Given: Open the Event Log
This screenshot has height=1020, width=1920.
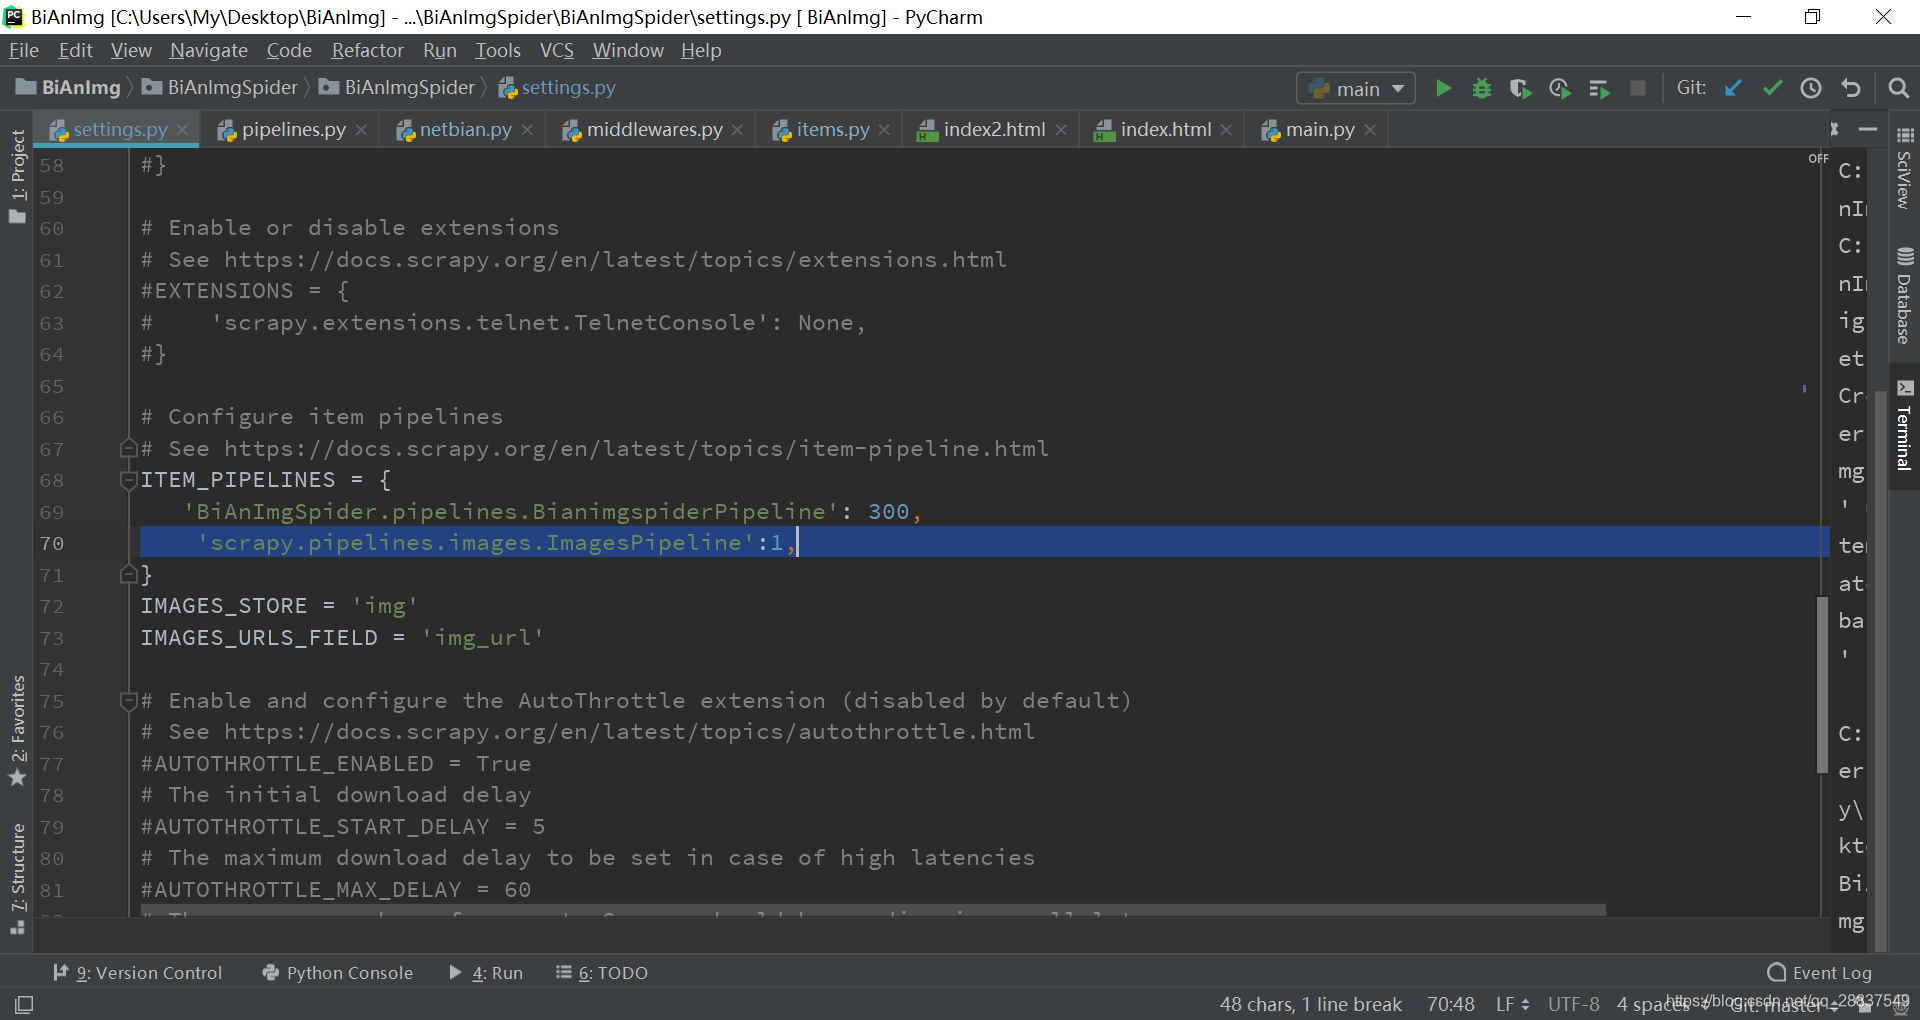Looking at the screenshot, I should click(x=1819, y=973).
